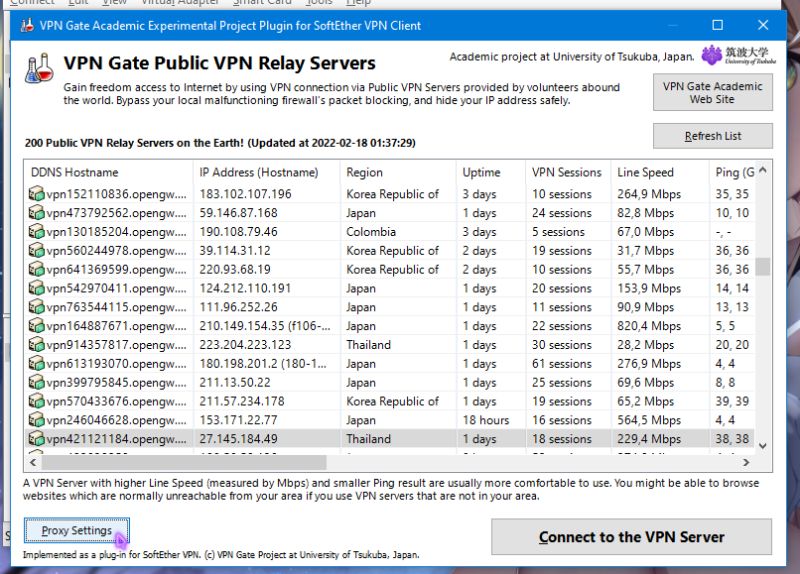
Task: Click server icon for vpn152110836 row
Action: pyautogui.click(x=37, y=194)
